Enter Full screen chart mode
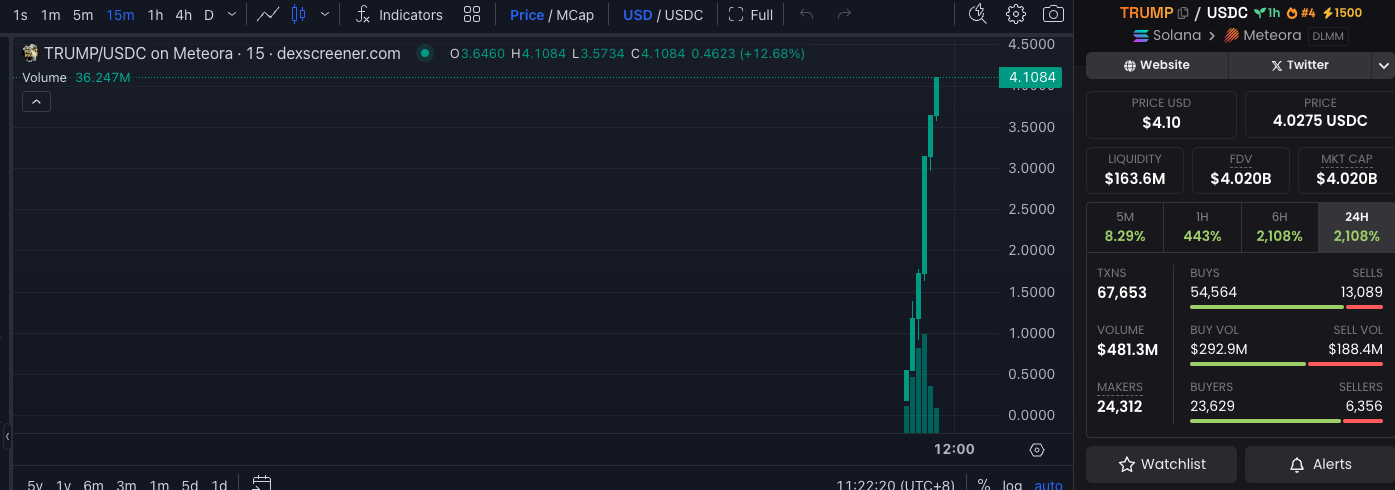This screenshot has height=490, width=1395. [751, 15]
